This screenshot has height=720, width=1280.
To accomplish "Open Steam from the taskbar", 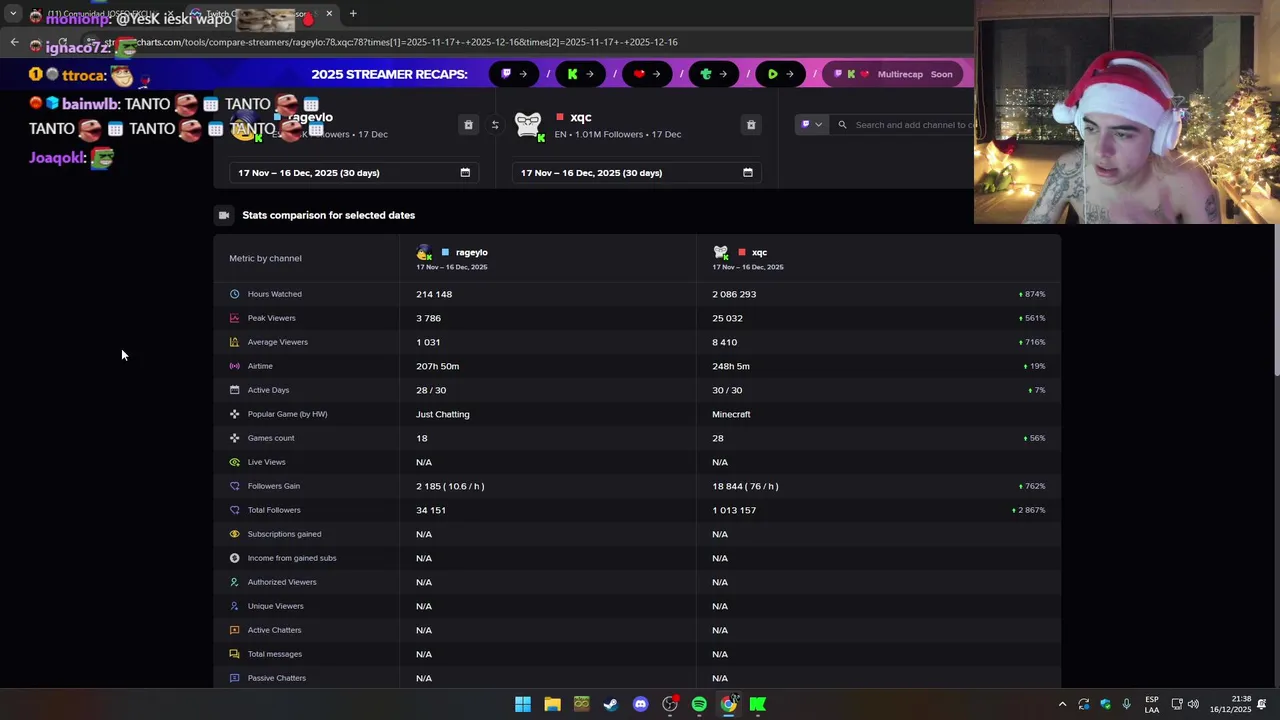I will pos(611,704).
